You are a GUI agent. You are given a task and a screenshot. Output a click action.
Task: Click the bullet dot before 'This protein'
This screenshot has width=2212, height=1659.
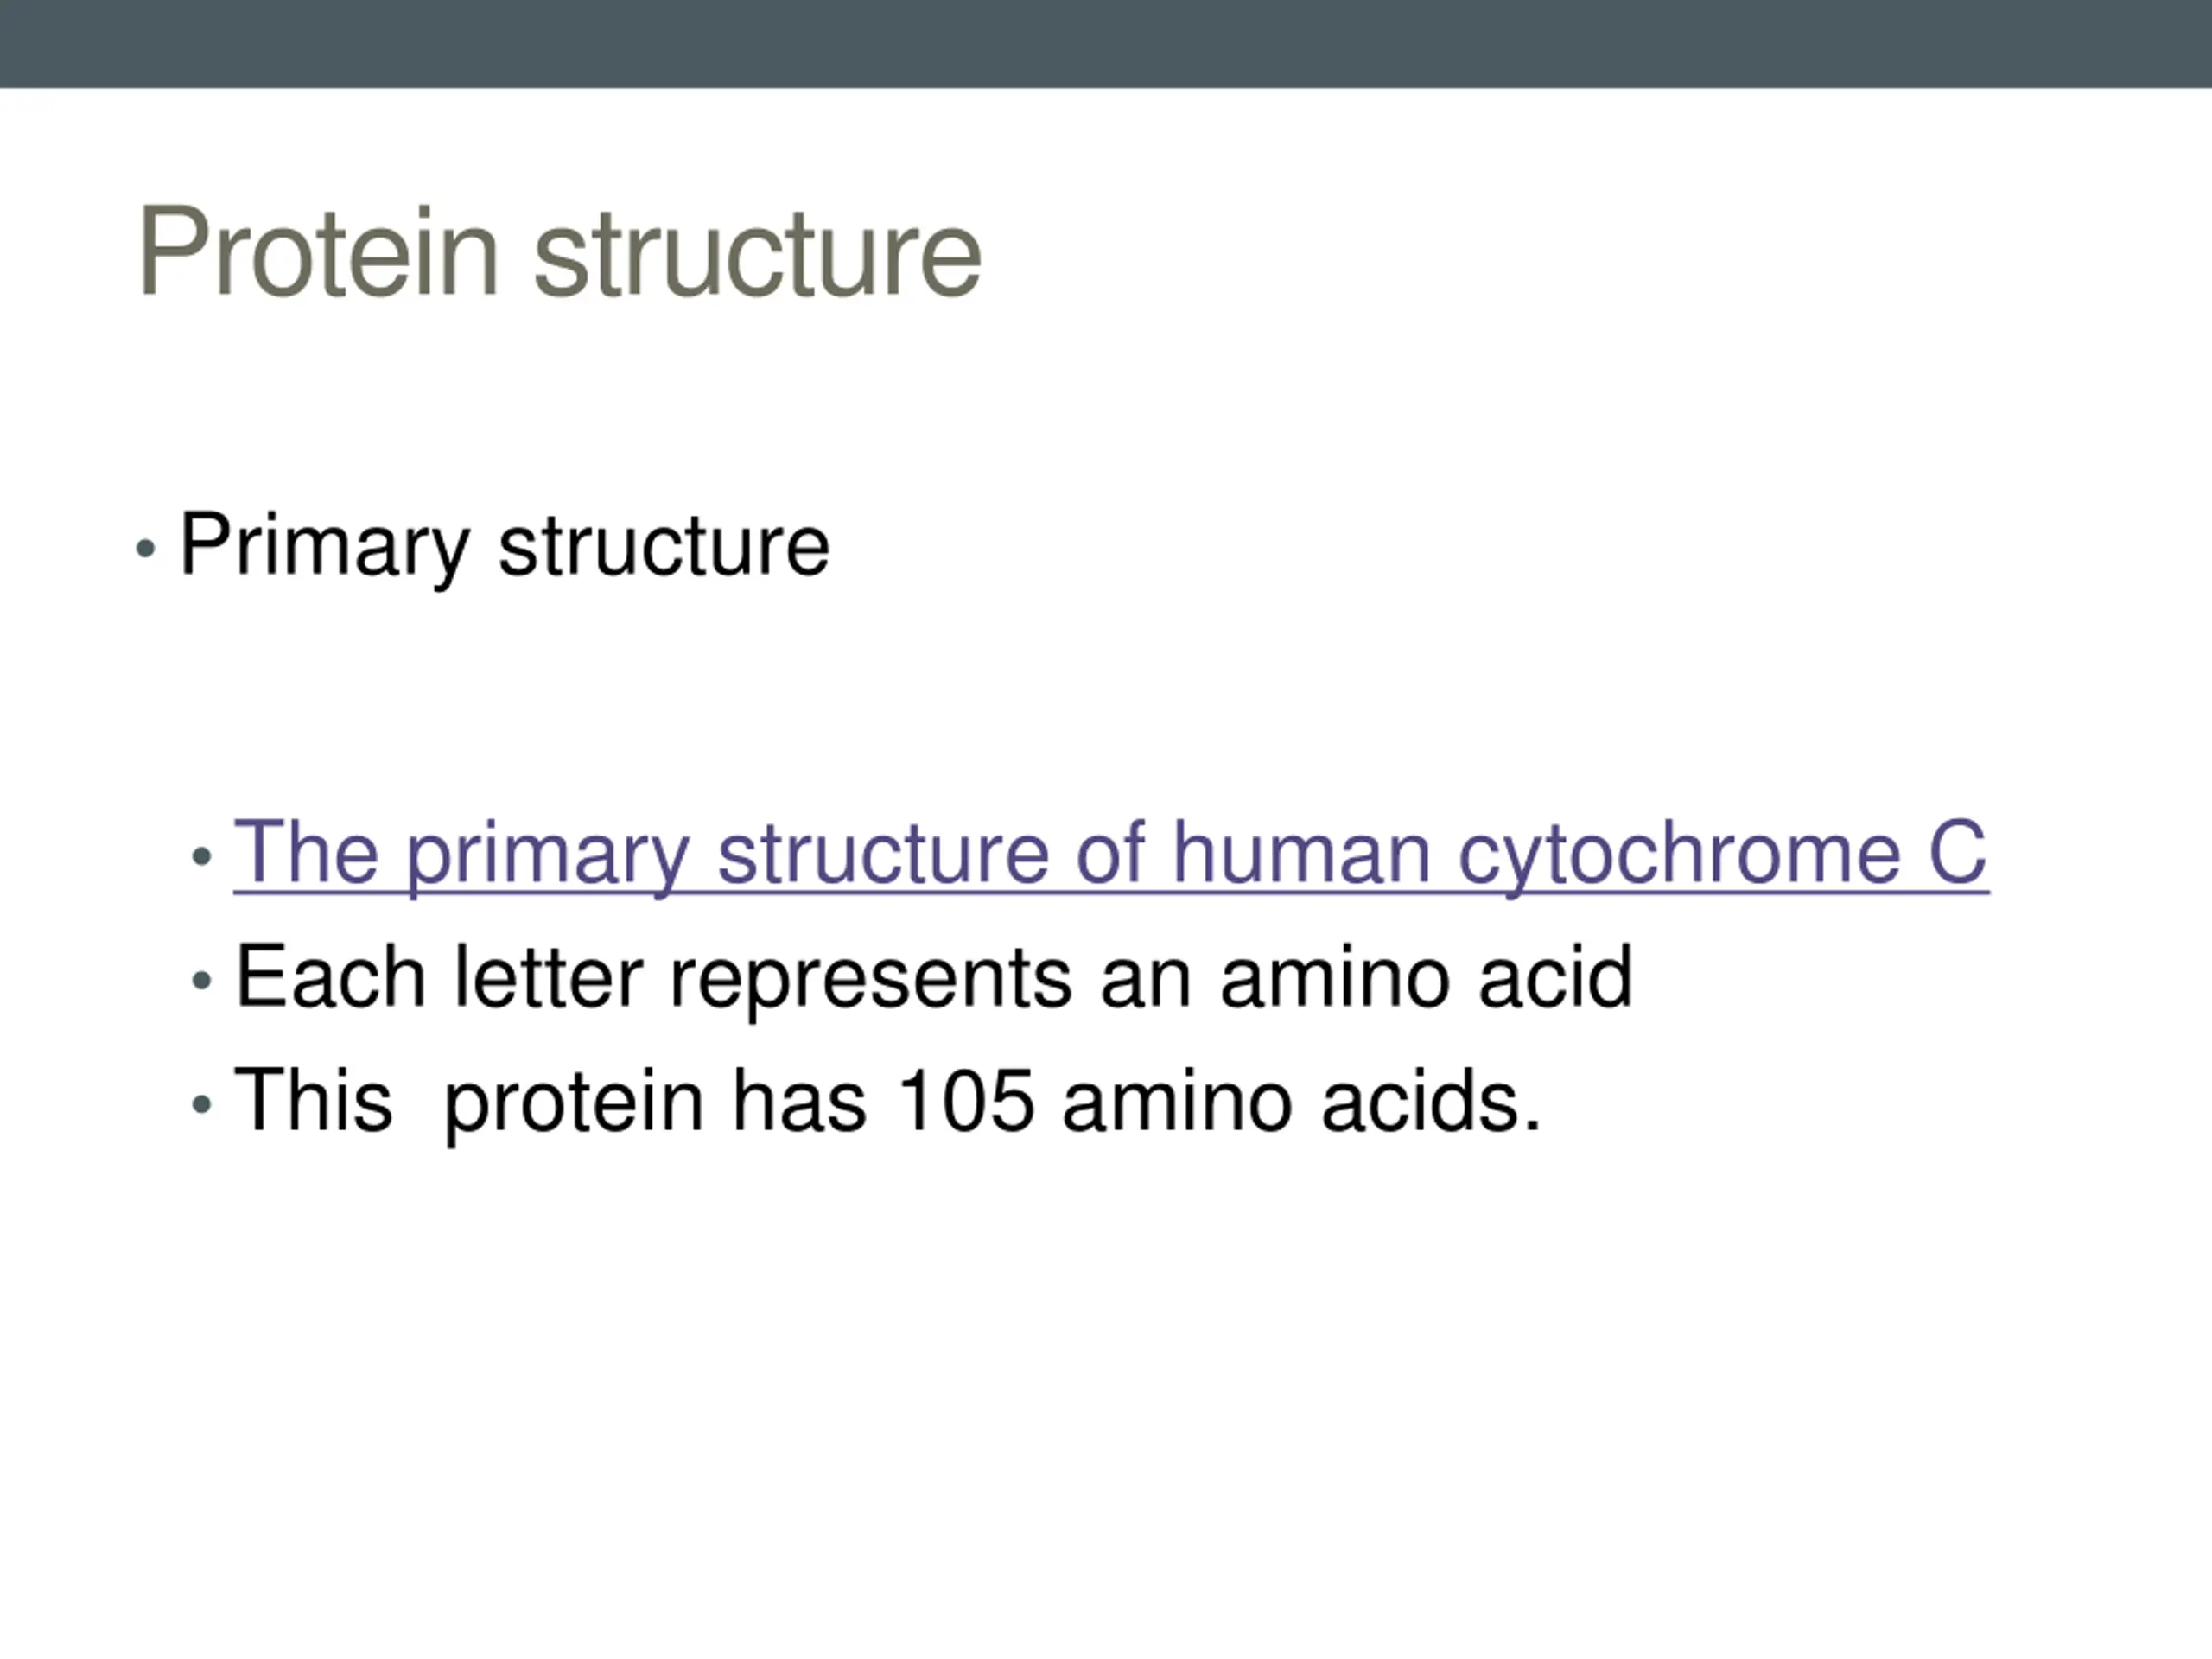pyautogui.click(x=202, y=1105)
